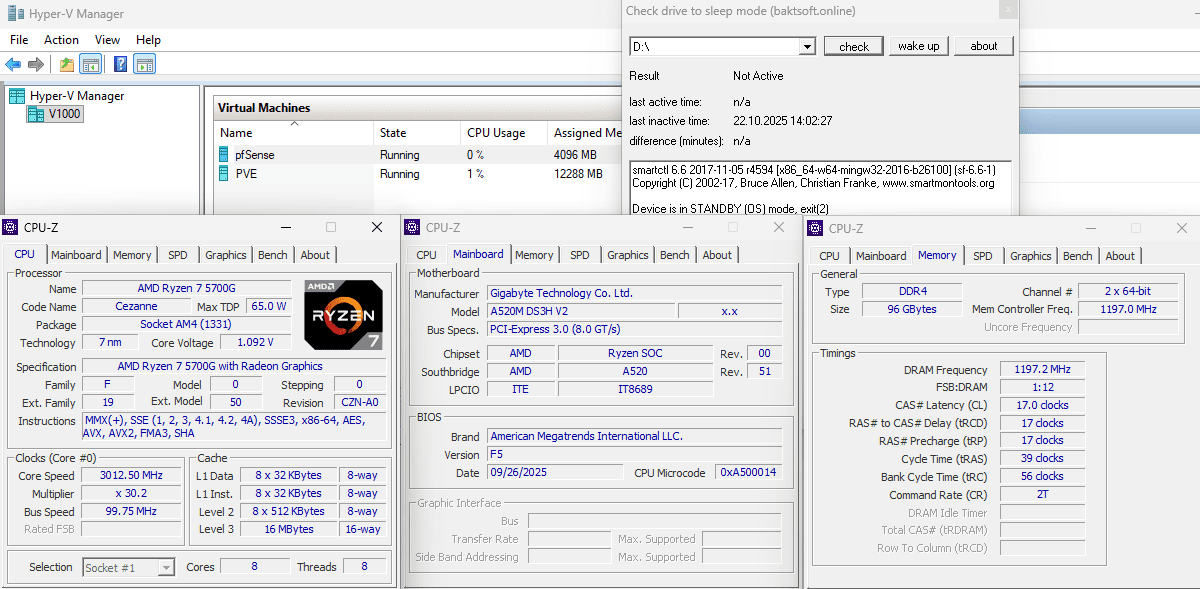Click the DRAM Frequency value 1197.2 MHz
This screenshot has width=1200, height=589.
(1040, 370)
